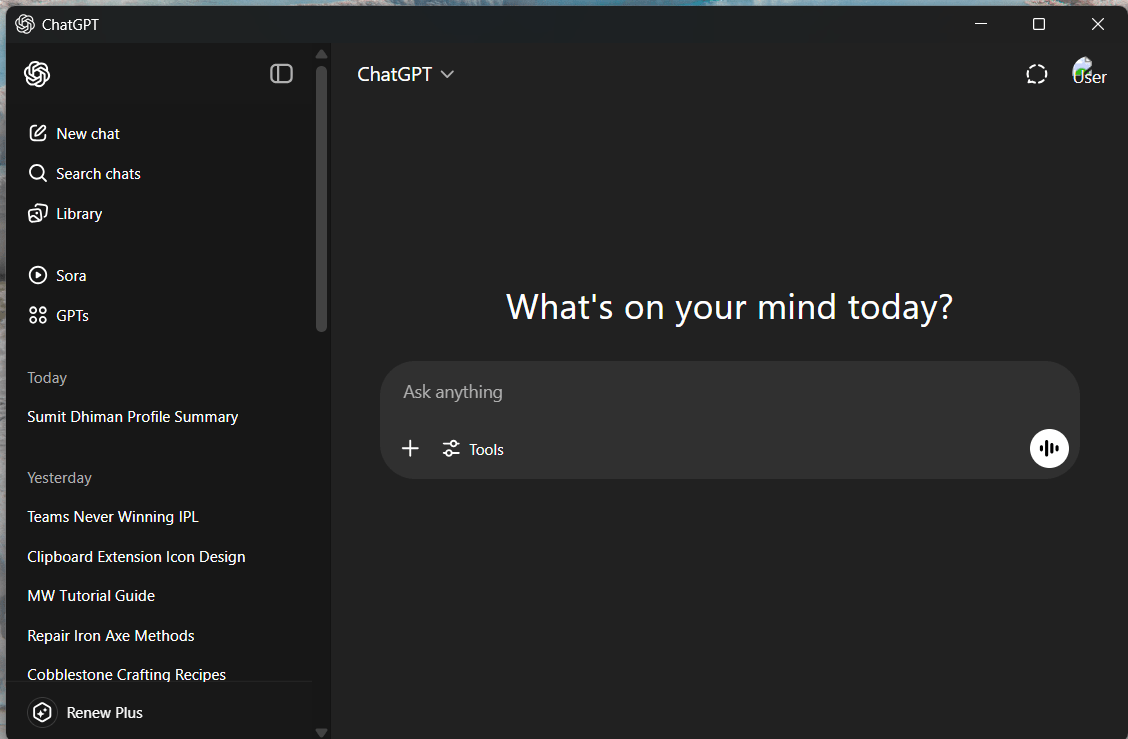Screen dimensions: 1128x739
Task: Click the ChatGPT logo in sidebar header
Action: click(x=37, y=74)
